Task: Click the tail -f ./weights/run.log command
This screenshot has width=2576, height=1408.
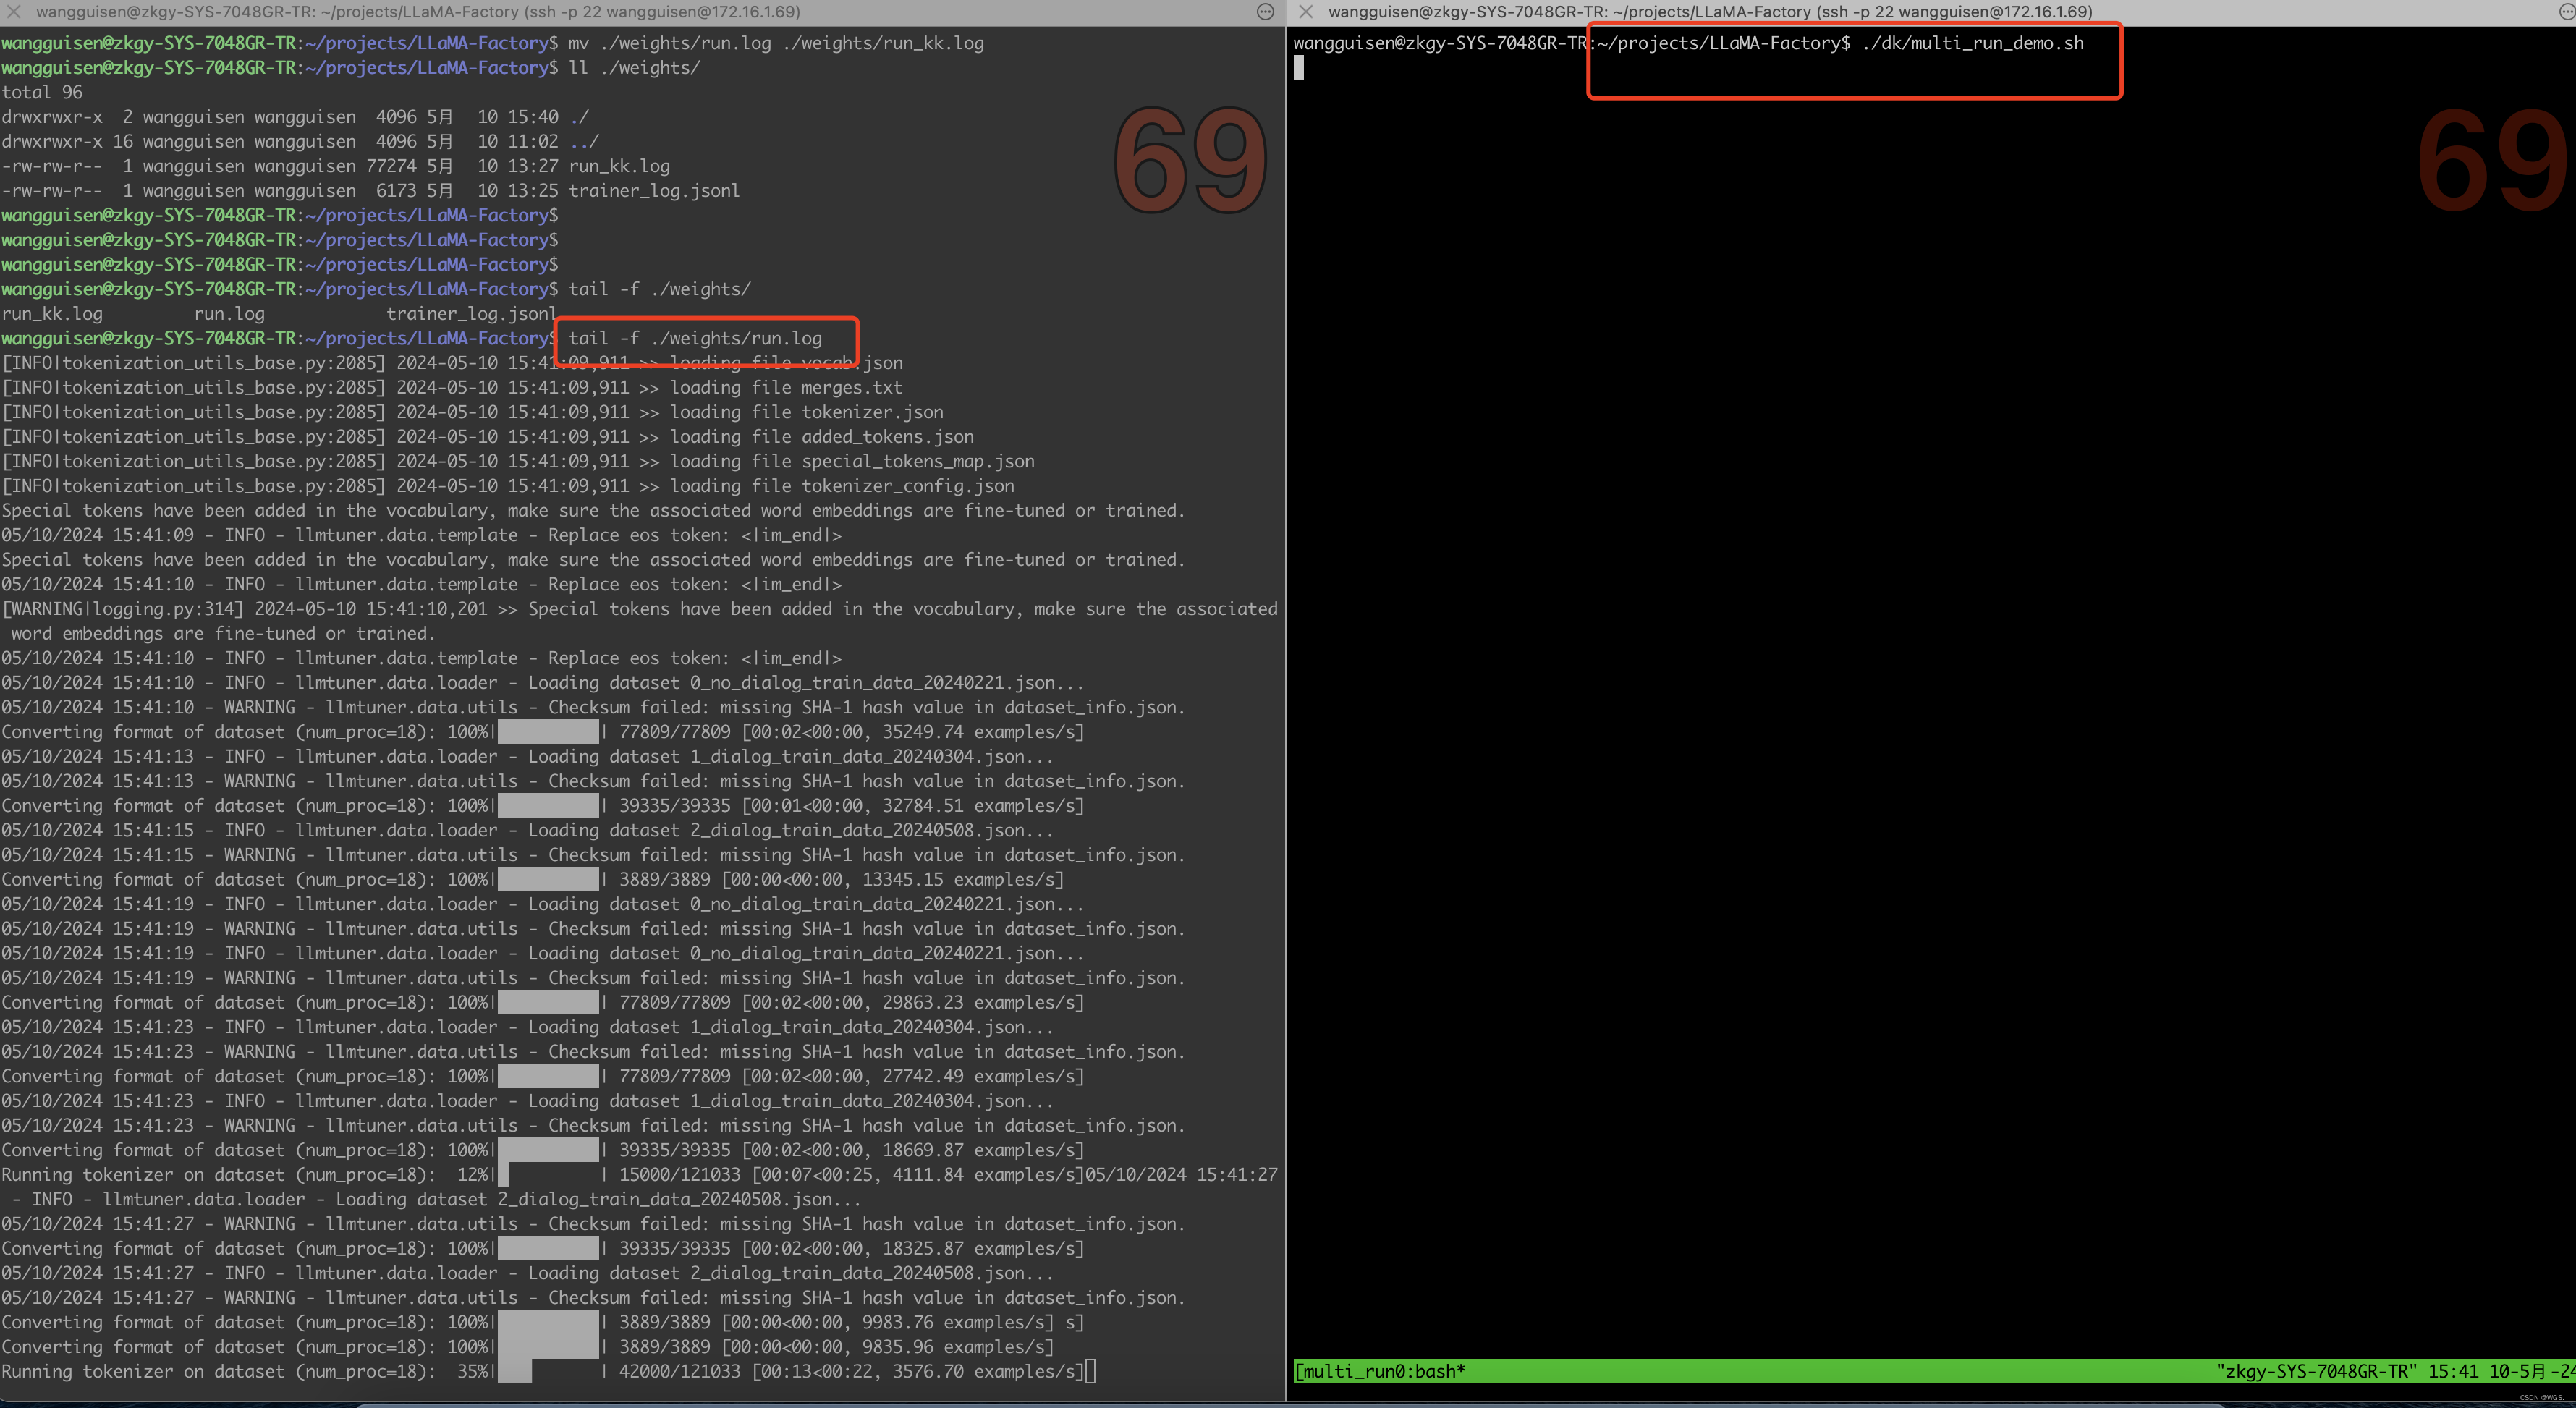Action: click(x=695, y=338)
